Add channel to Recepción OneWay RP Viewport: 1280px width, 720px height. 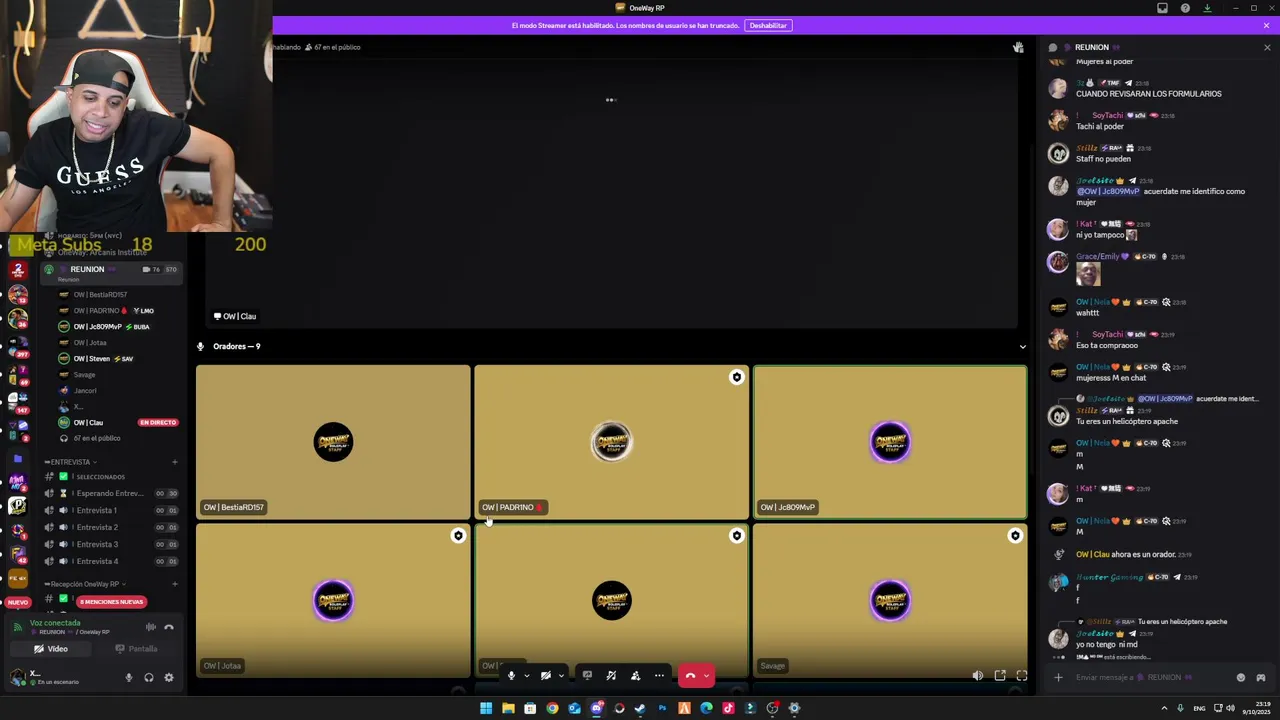pos(175,584)
